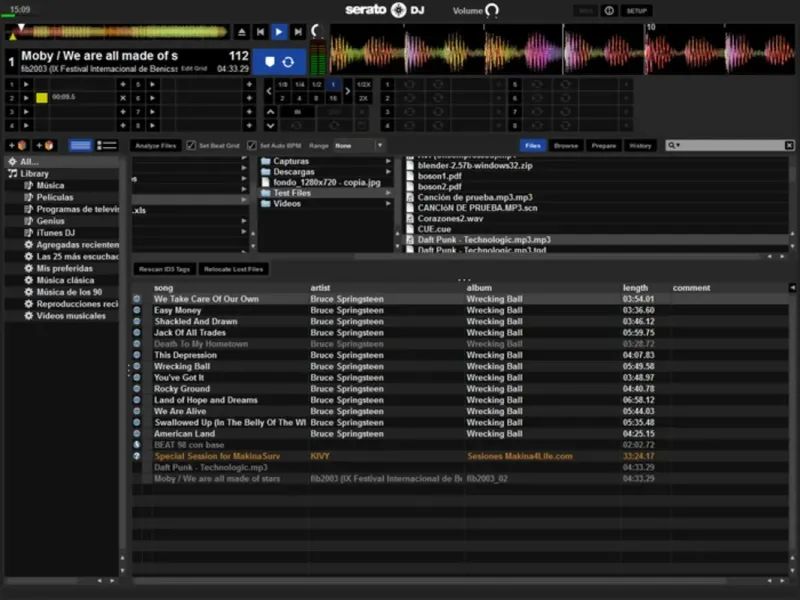800x600 pixels.
Task: Toggle the Set Auto BPM checkbox
Action: (x=250, y=146)
